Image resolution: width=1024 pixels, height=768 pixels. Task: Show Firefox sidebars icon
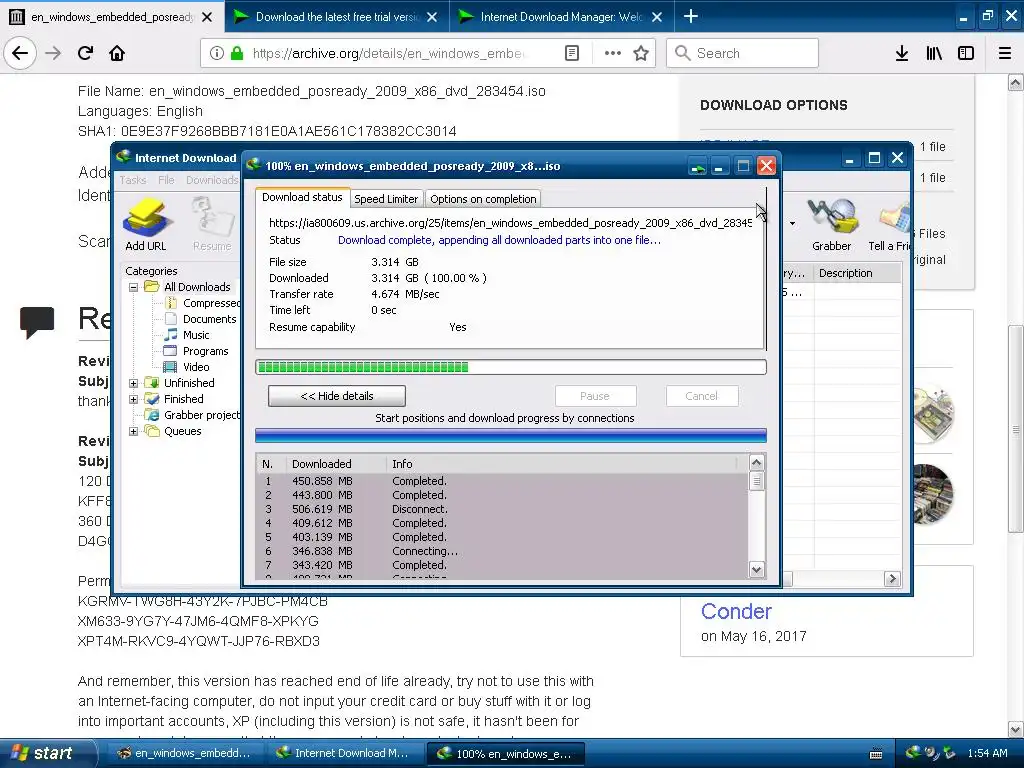(x=966, y=53)
